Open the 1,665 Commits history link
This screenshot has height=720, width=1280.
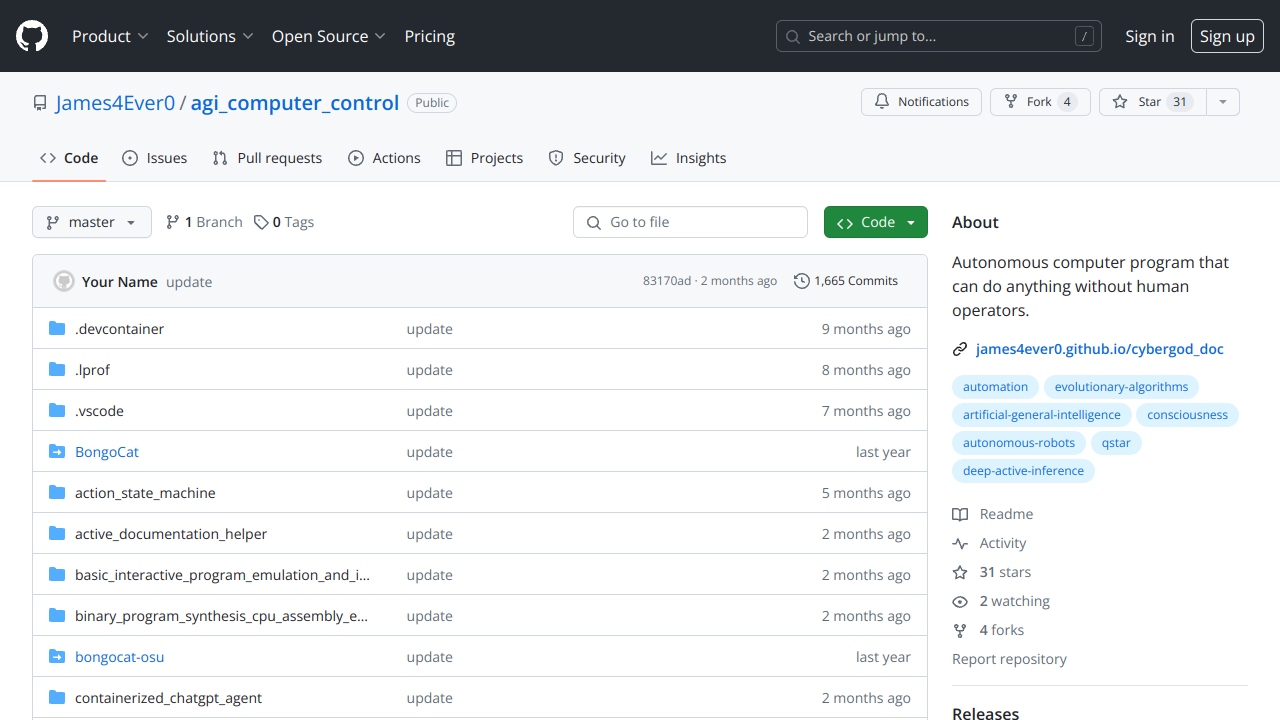point(846,281)
